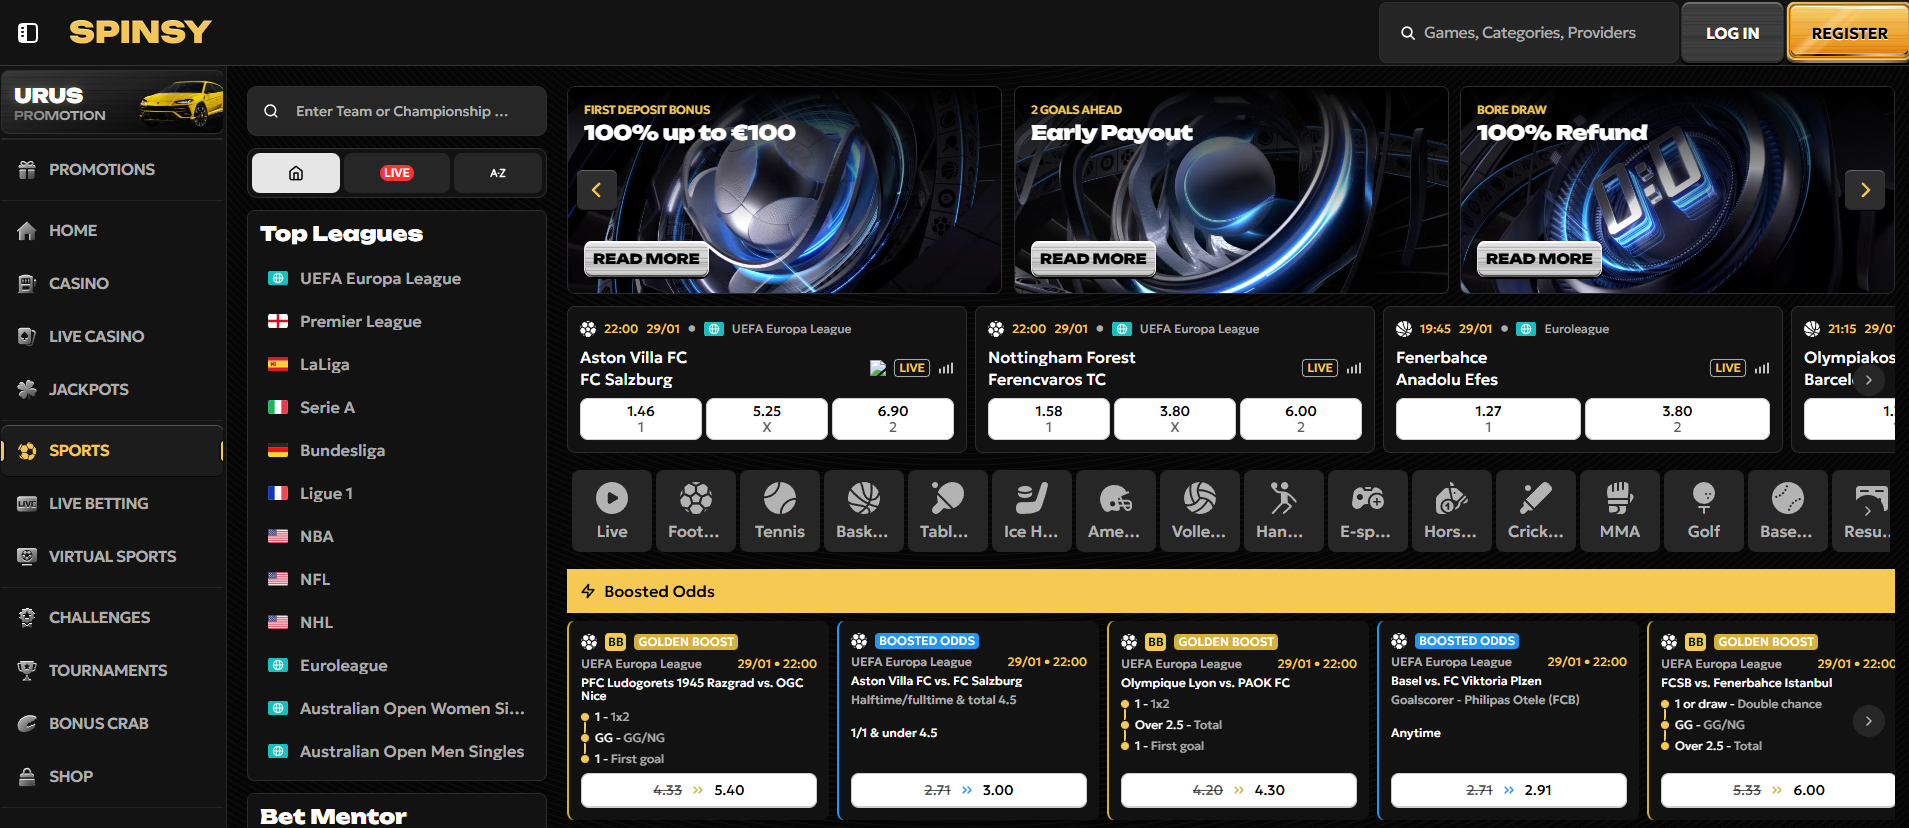Pick the draw at 3.80 for Nottingham Forest

click(x=1175, y=419)
